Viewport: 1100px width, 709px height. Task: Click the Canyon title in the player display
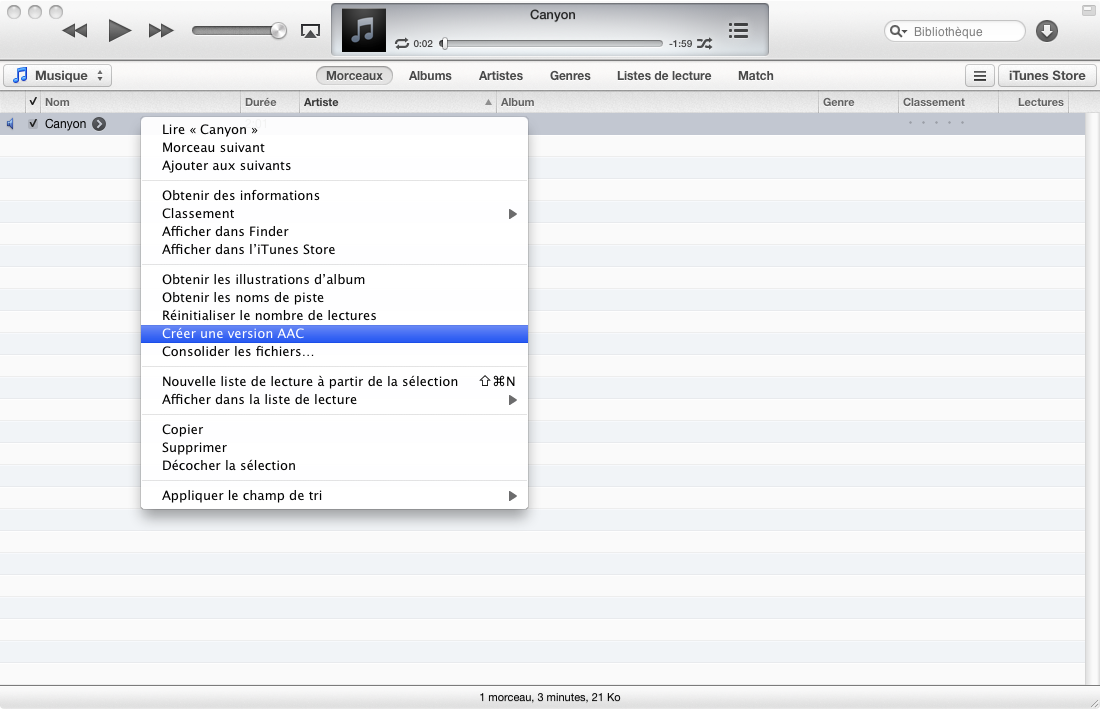pos(553,15)
